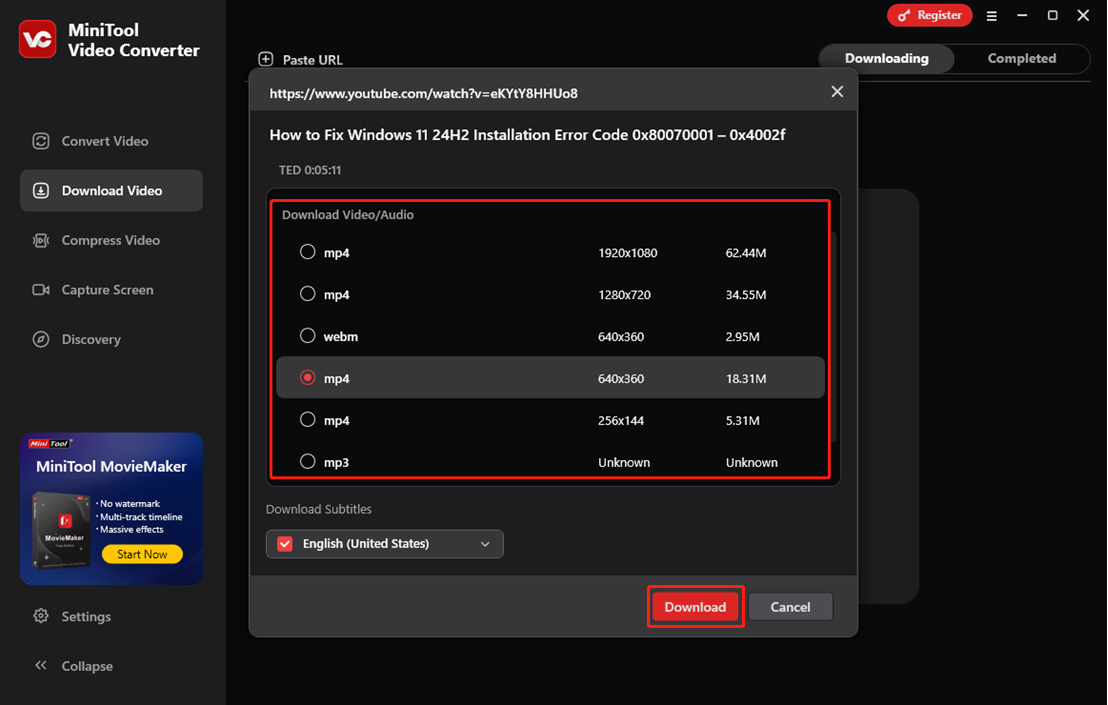Click the Discovery compass icon

tap(41, 339)
